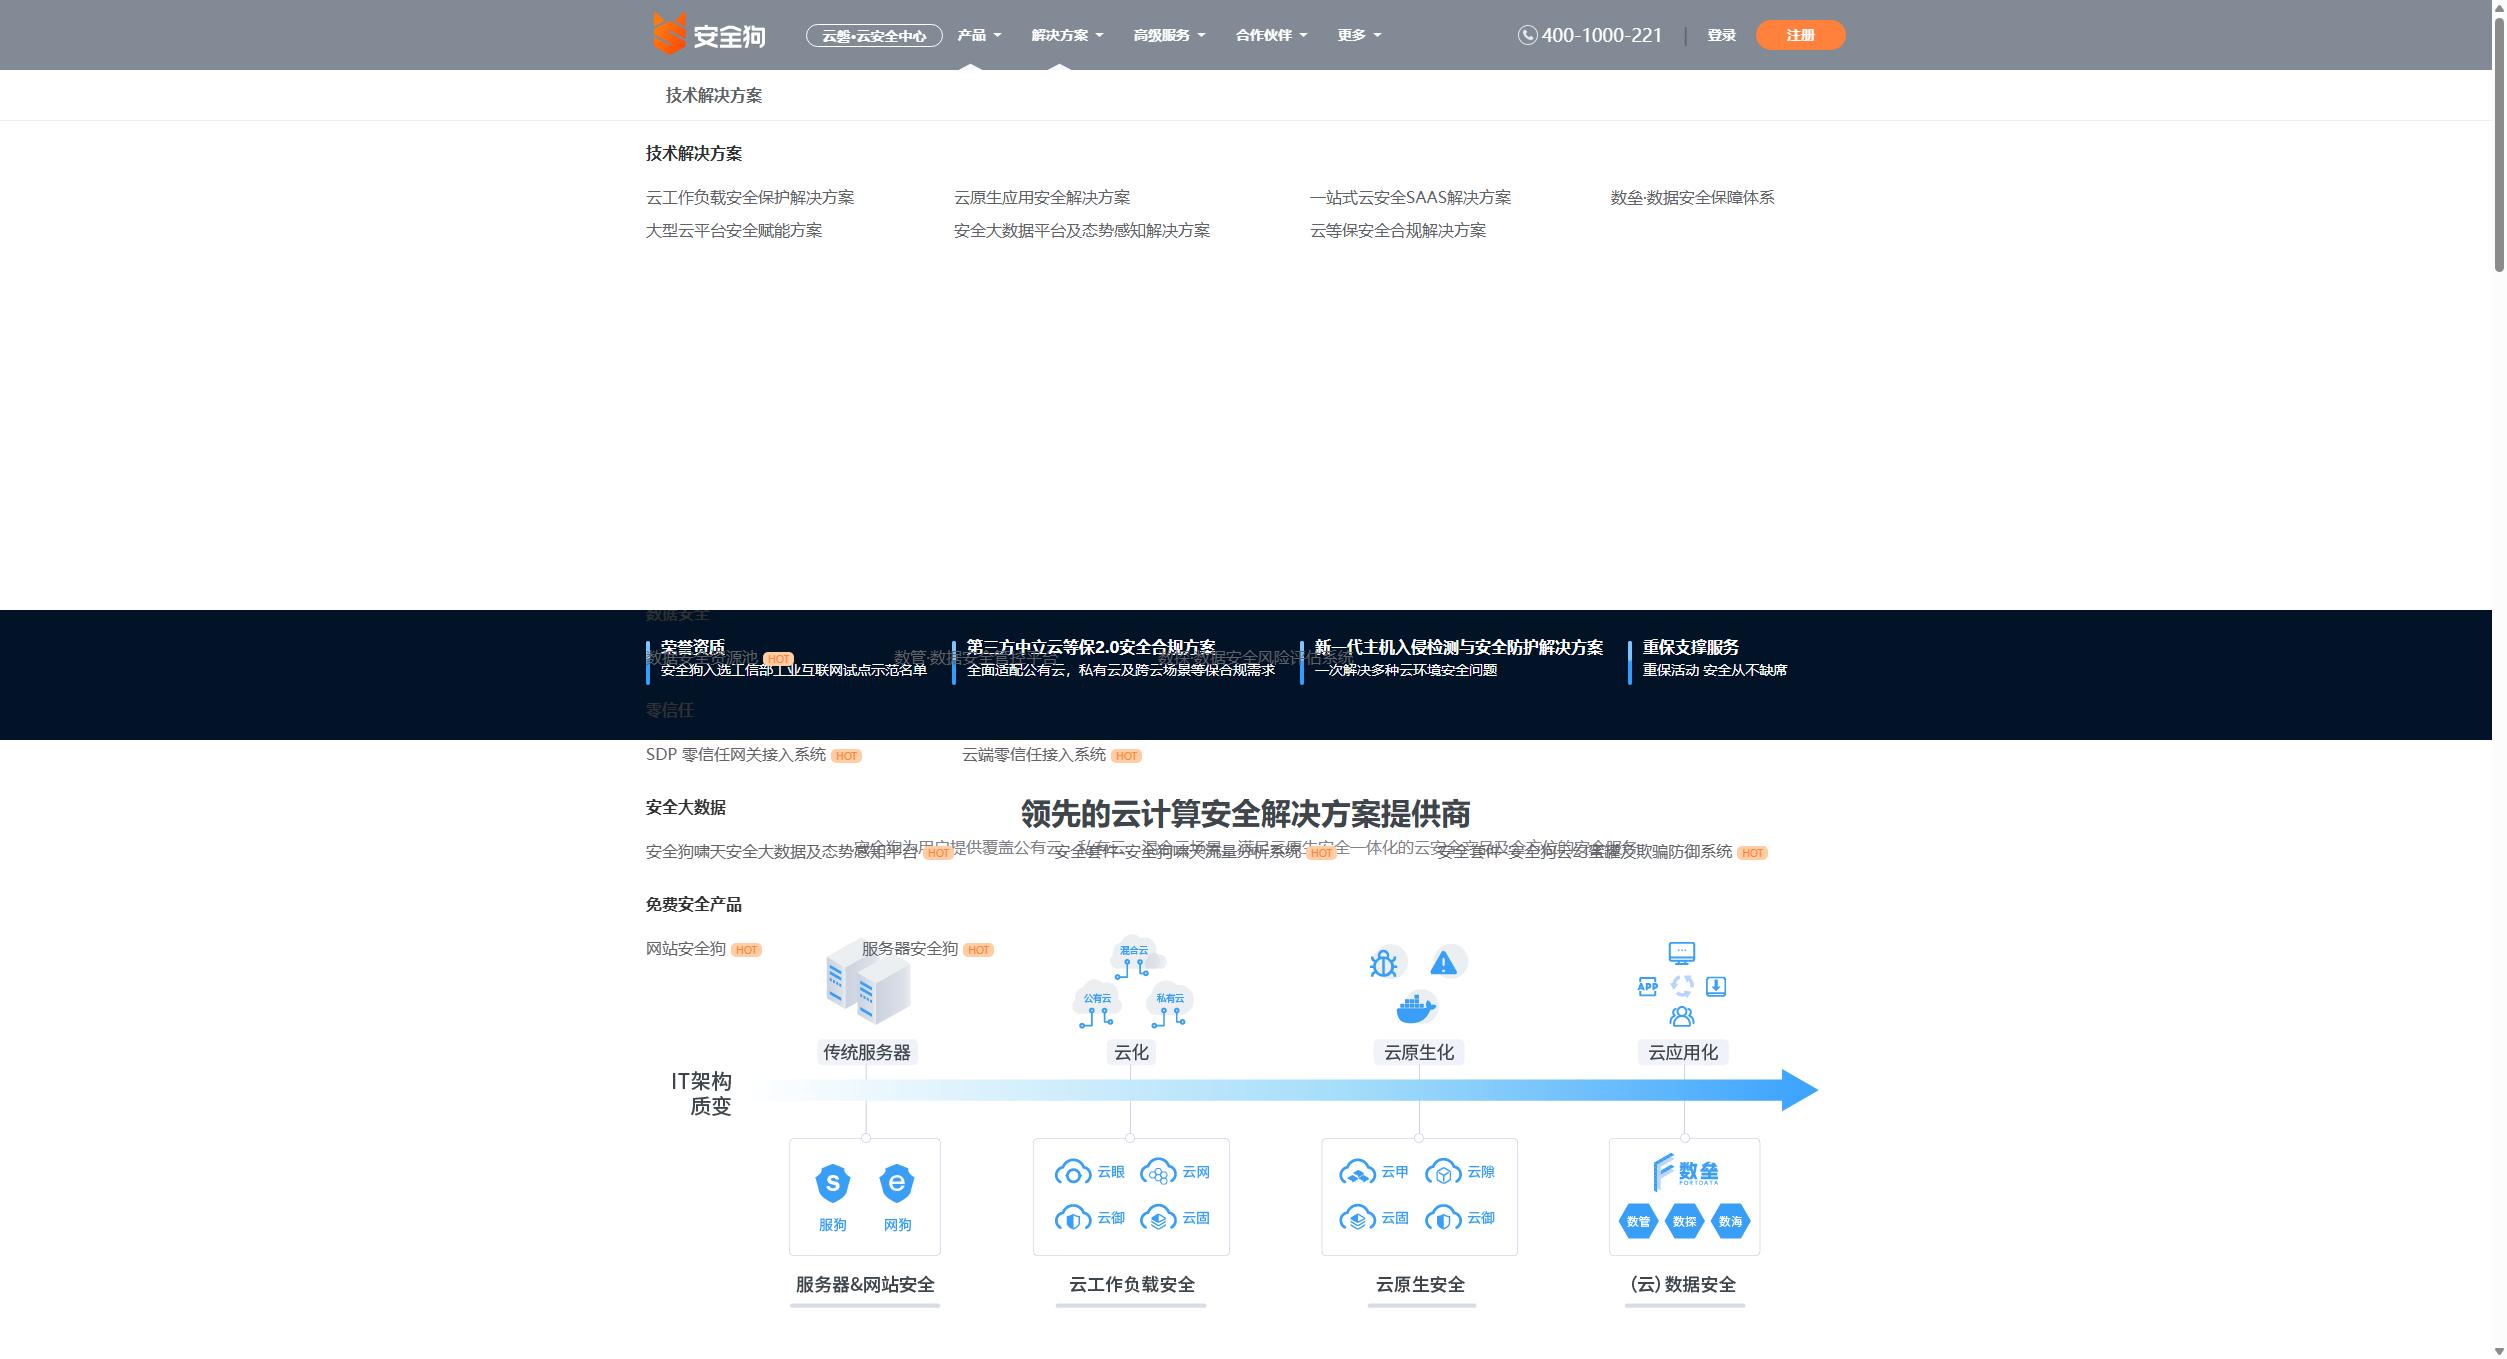Select the 服务器&网站安全 category
The height and width of the screenshot is (1359, 2507).
865,1285
